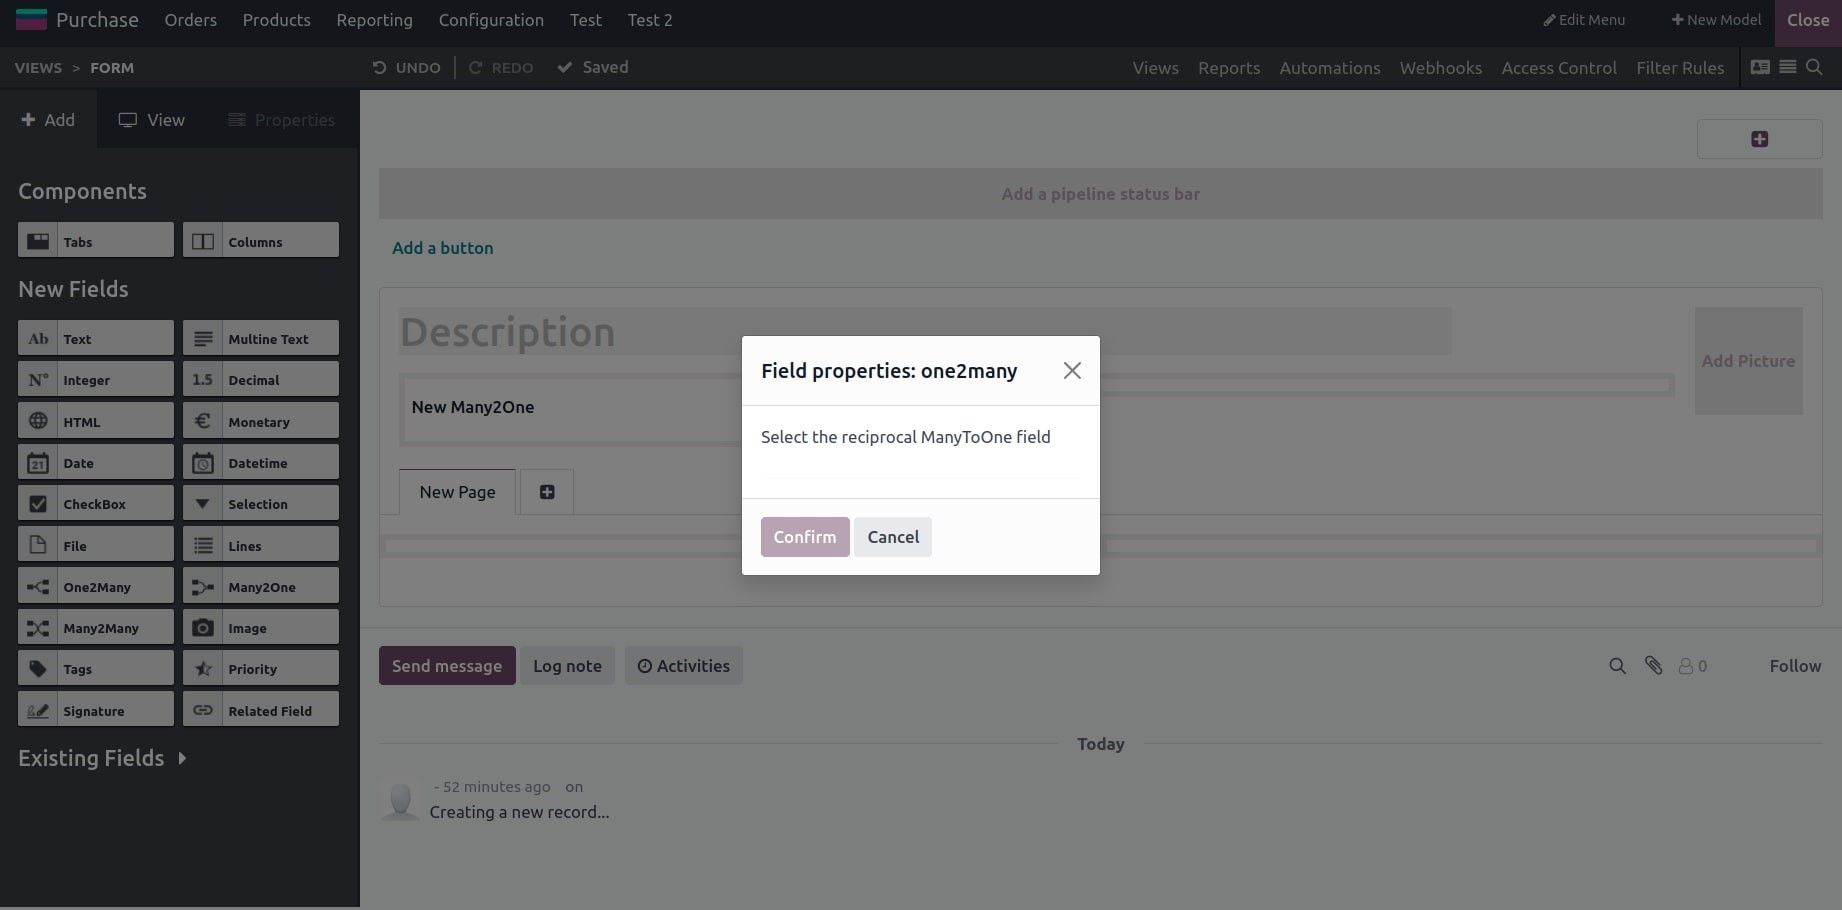Confirm the one2many field properties
The height and width of the screenshot is (910, 1842).
[804, 537]
